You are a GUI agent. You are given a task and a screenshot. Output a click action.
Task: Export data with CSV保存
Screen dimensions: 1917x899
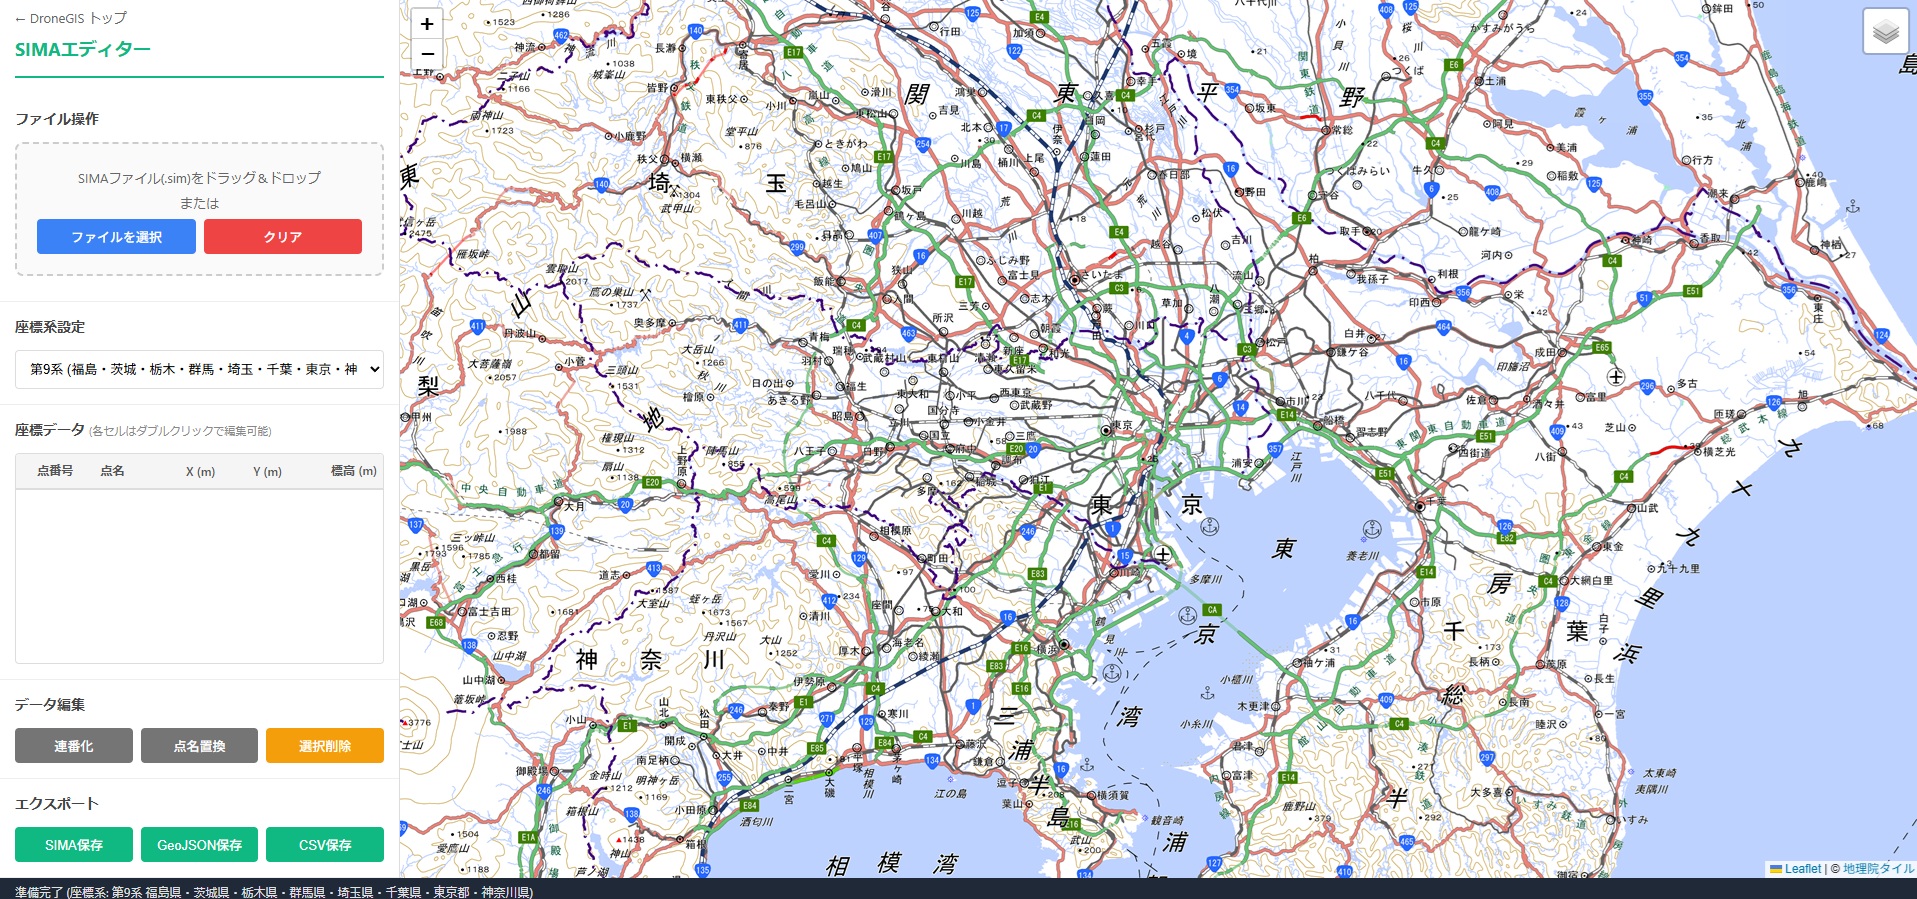tap(325, 845)
